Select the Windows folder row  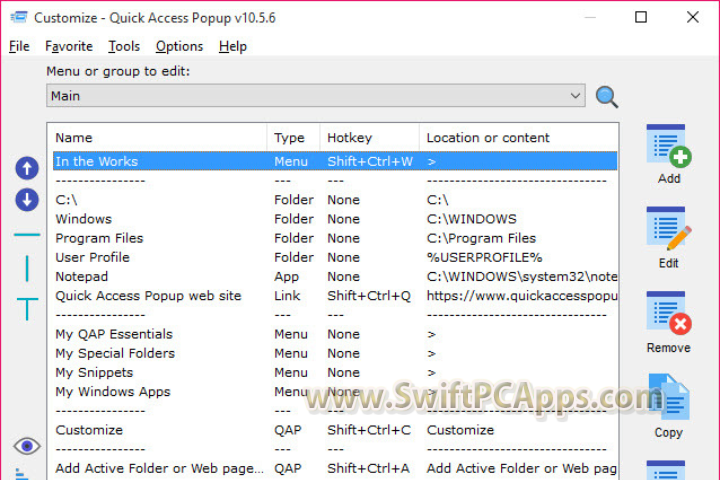[335, 219]
